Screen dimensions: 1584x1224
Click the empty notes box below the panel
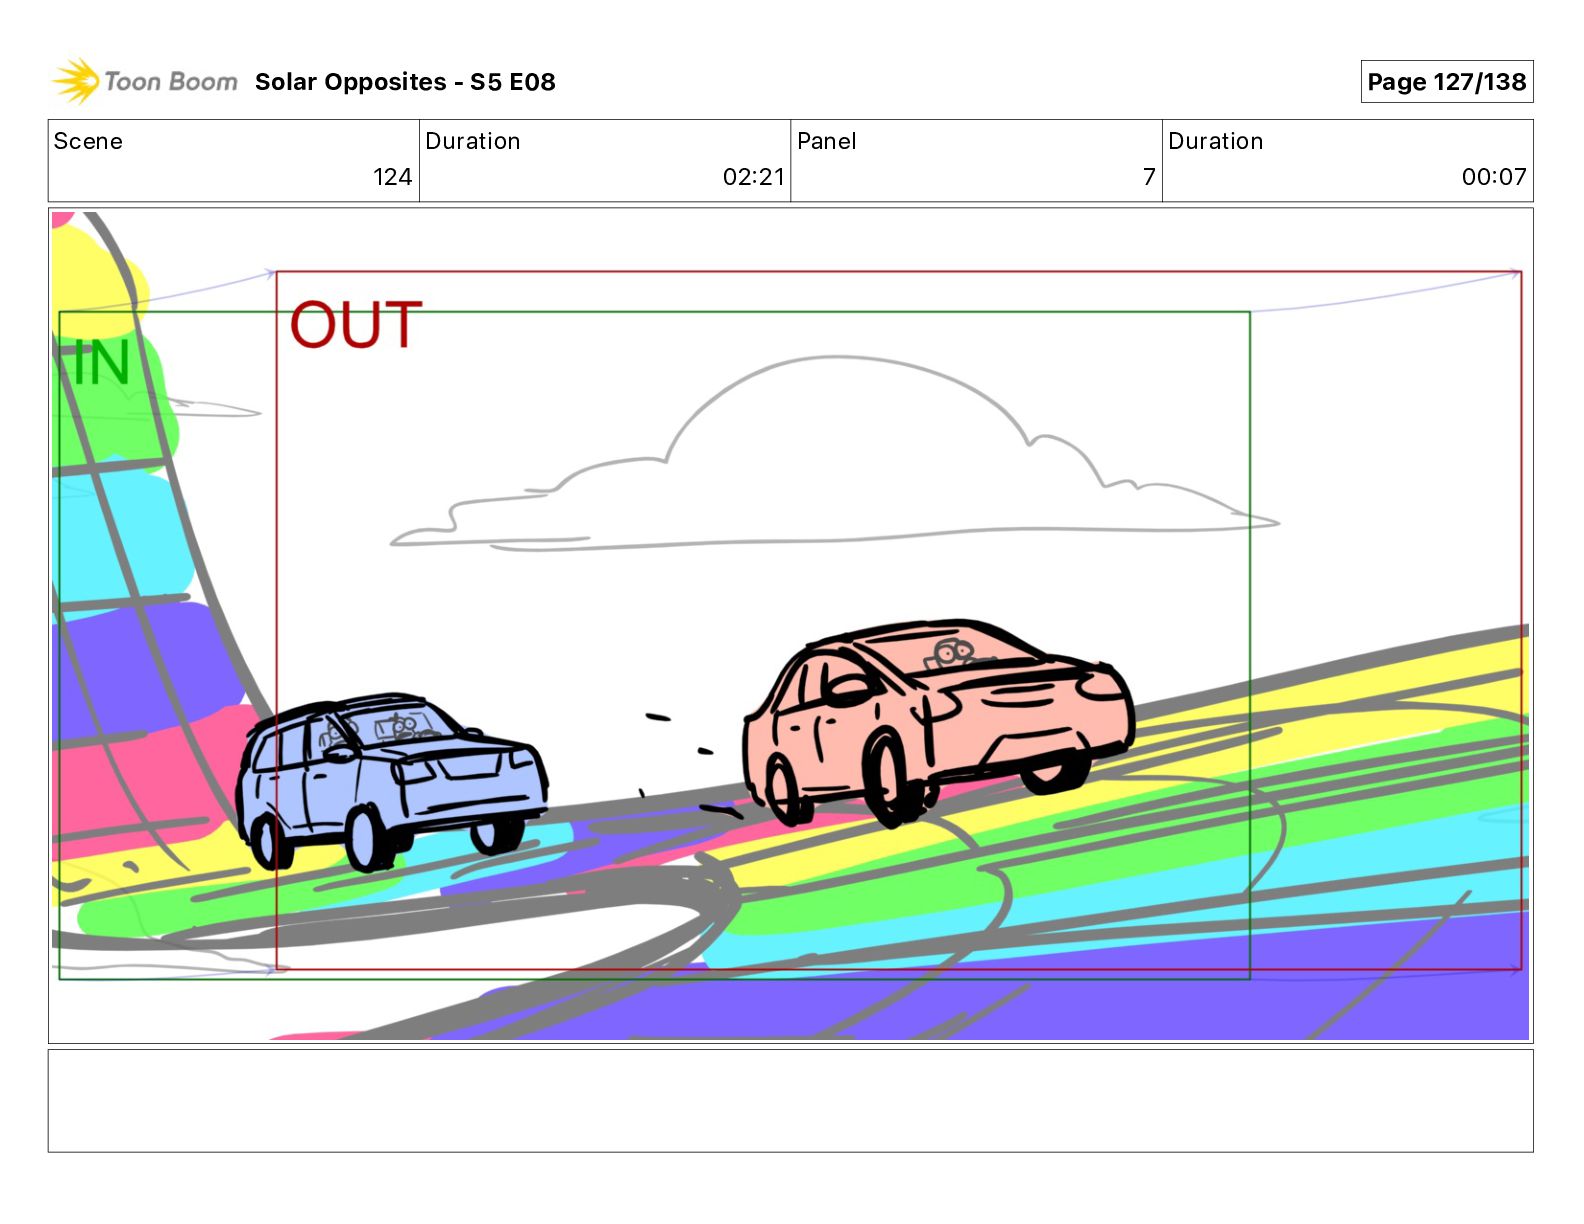tap(790, 1101)
